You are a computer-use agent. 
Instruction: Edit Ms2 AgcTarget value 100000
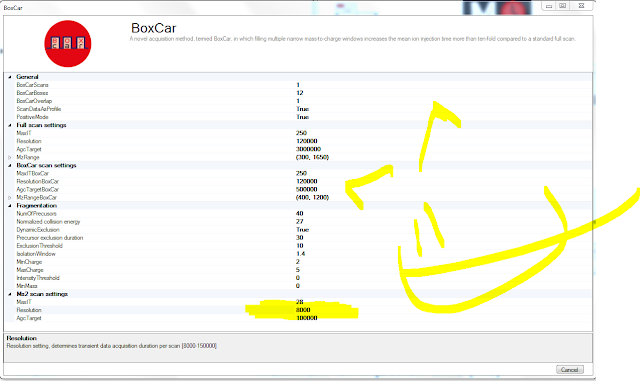[307, 318]
